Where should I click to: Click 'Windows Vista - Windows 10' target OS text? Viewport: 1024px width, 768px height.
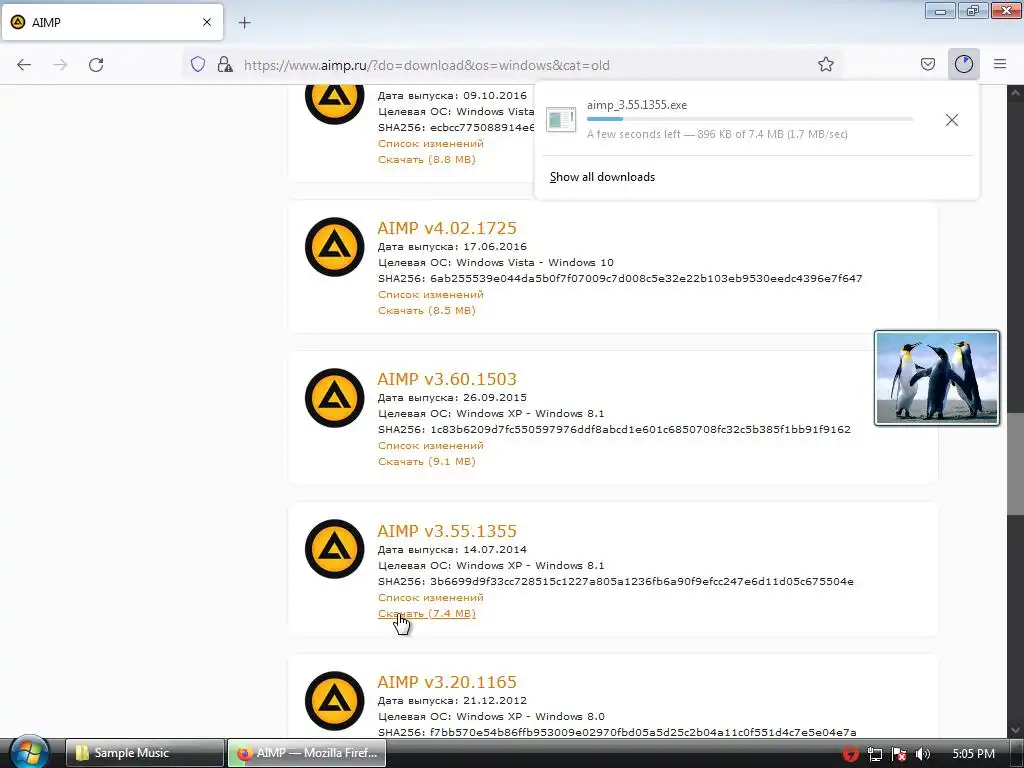click(535, 263)
